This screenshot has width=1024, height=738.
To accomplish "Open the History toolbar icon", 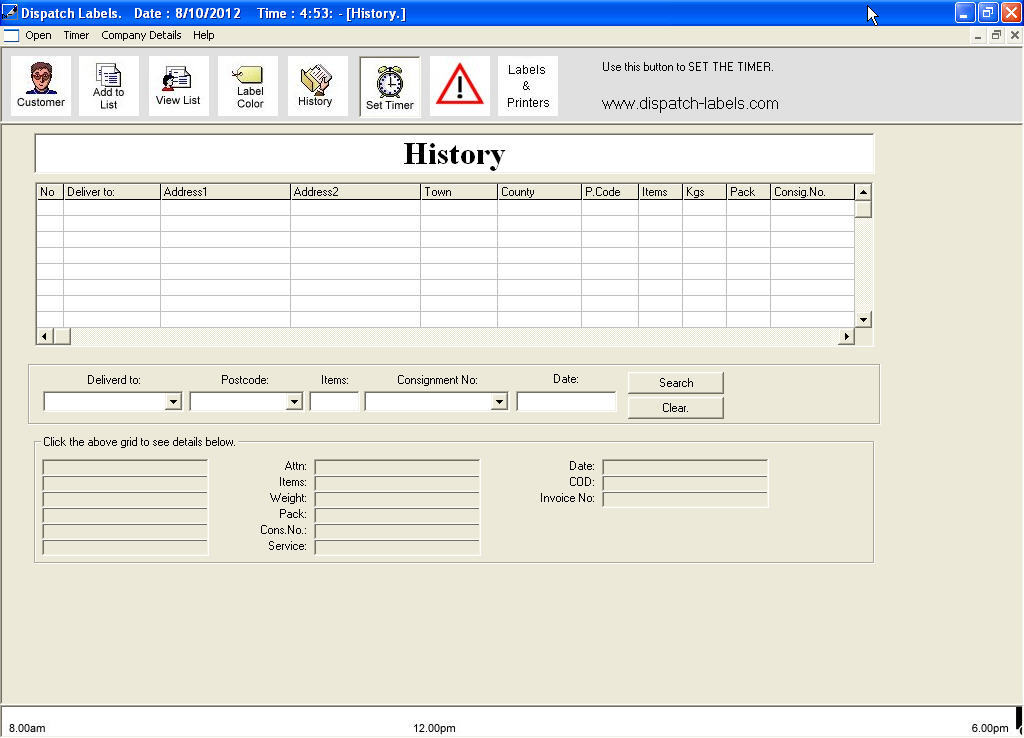I will pyautogui.click(x=317, y=86).
